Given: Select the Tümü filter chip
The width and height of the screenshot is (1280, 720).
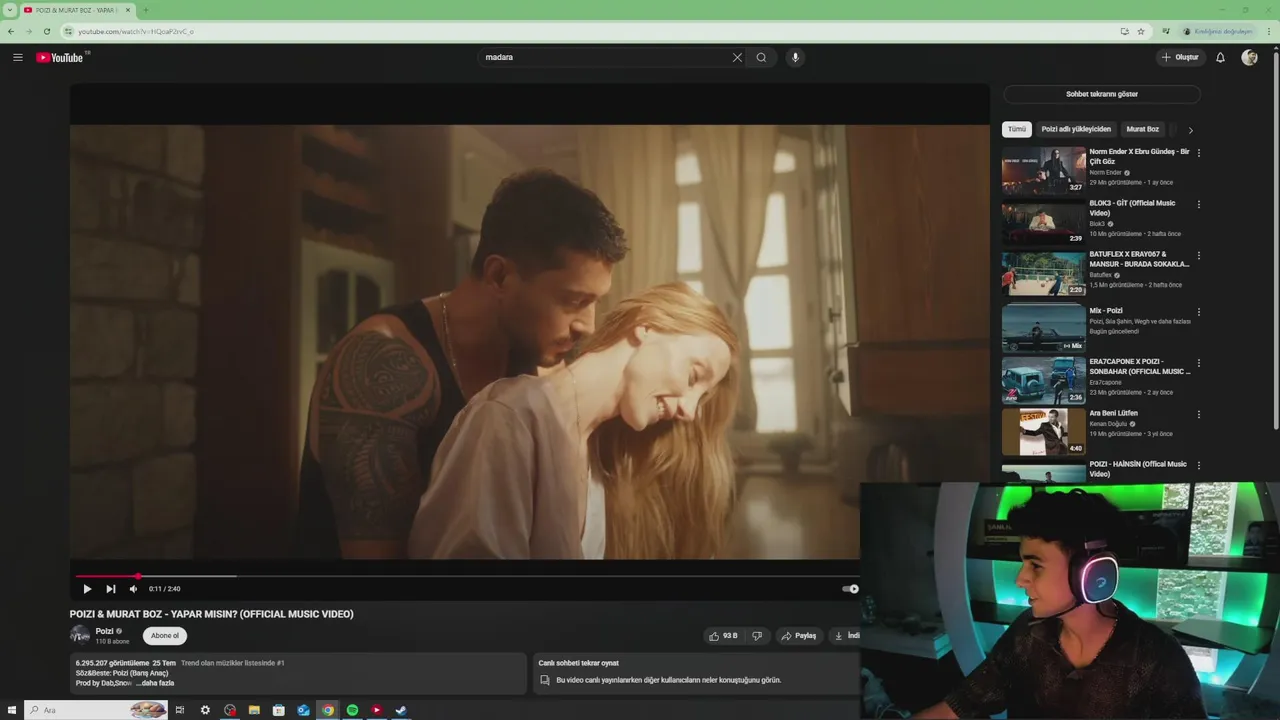Looking at the screenshot, I should click(1017, 129).
